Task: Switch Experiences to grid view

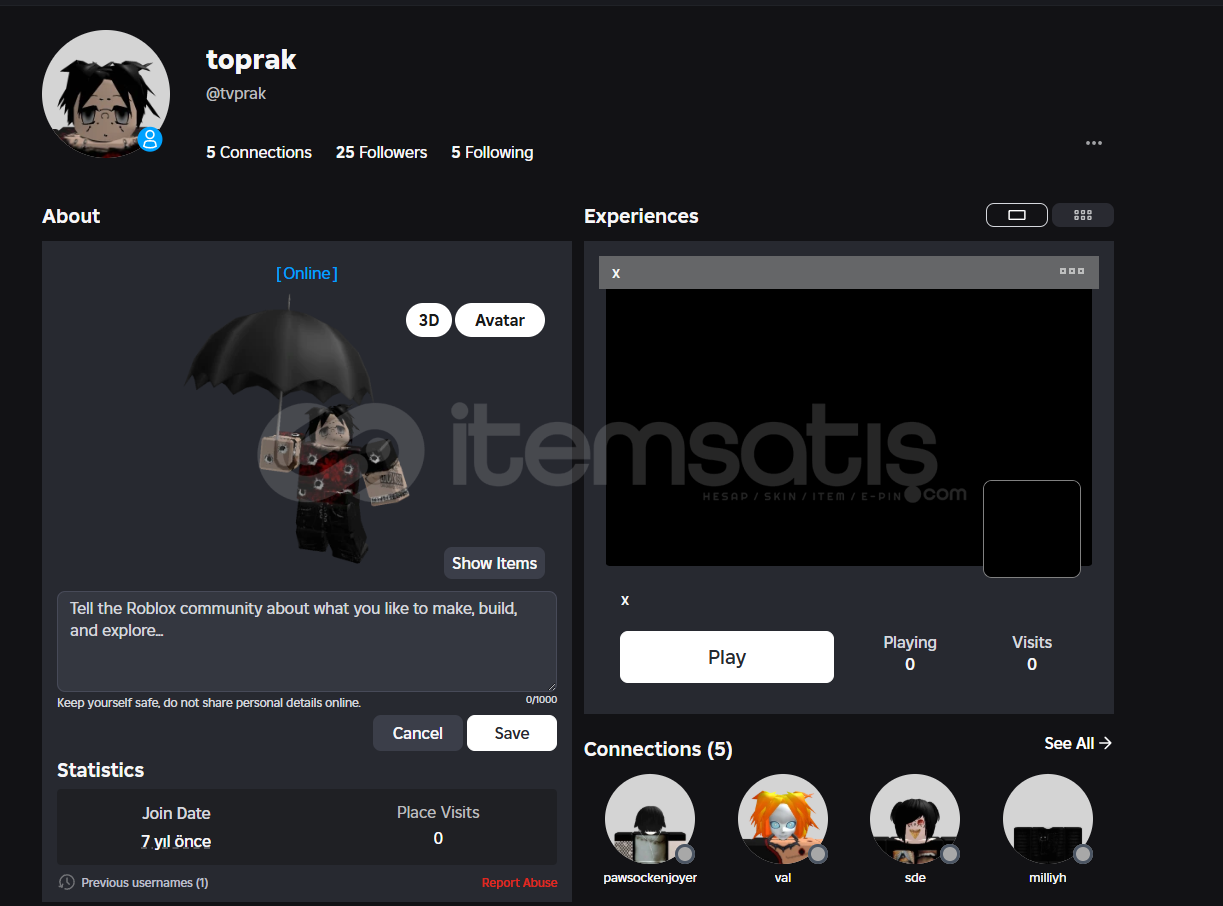Action: pyautogui.click(x=1082, y=215)
